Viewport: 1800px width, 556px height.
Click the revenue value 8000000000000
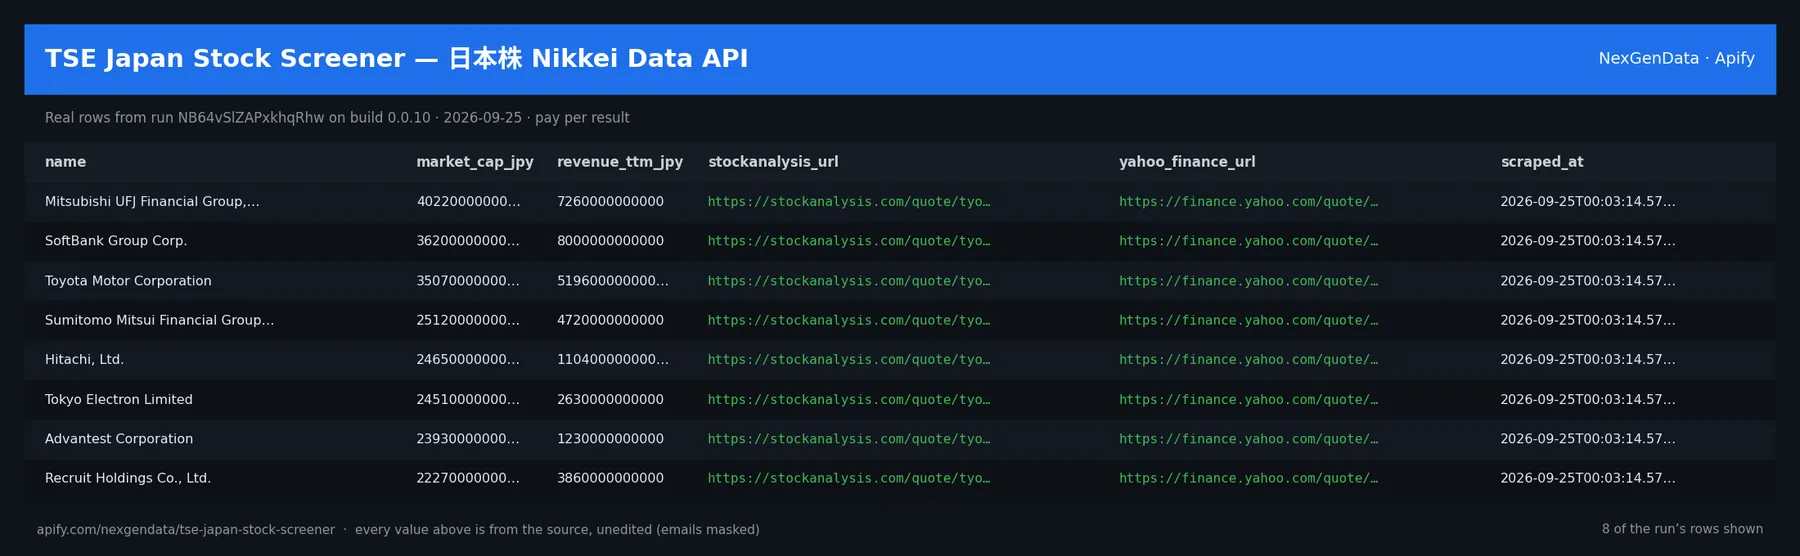click(610, 241)
